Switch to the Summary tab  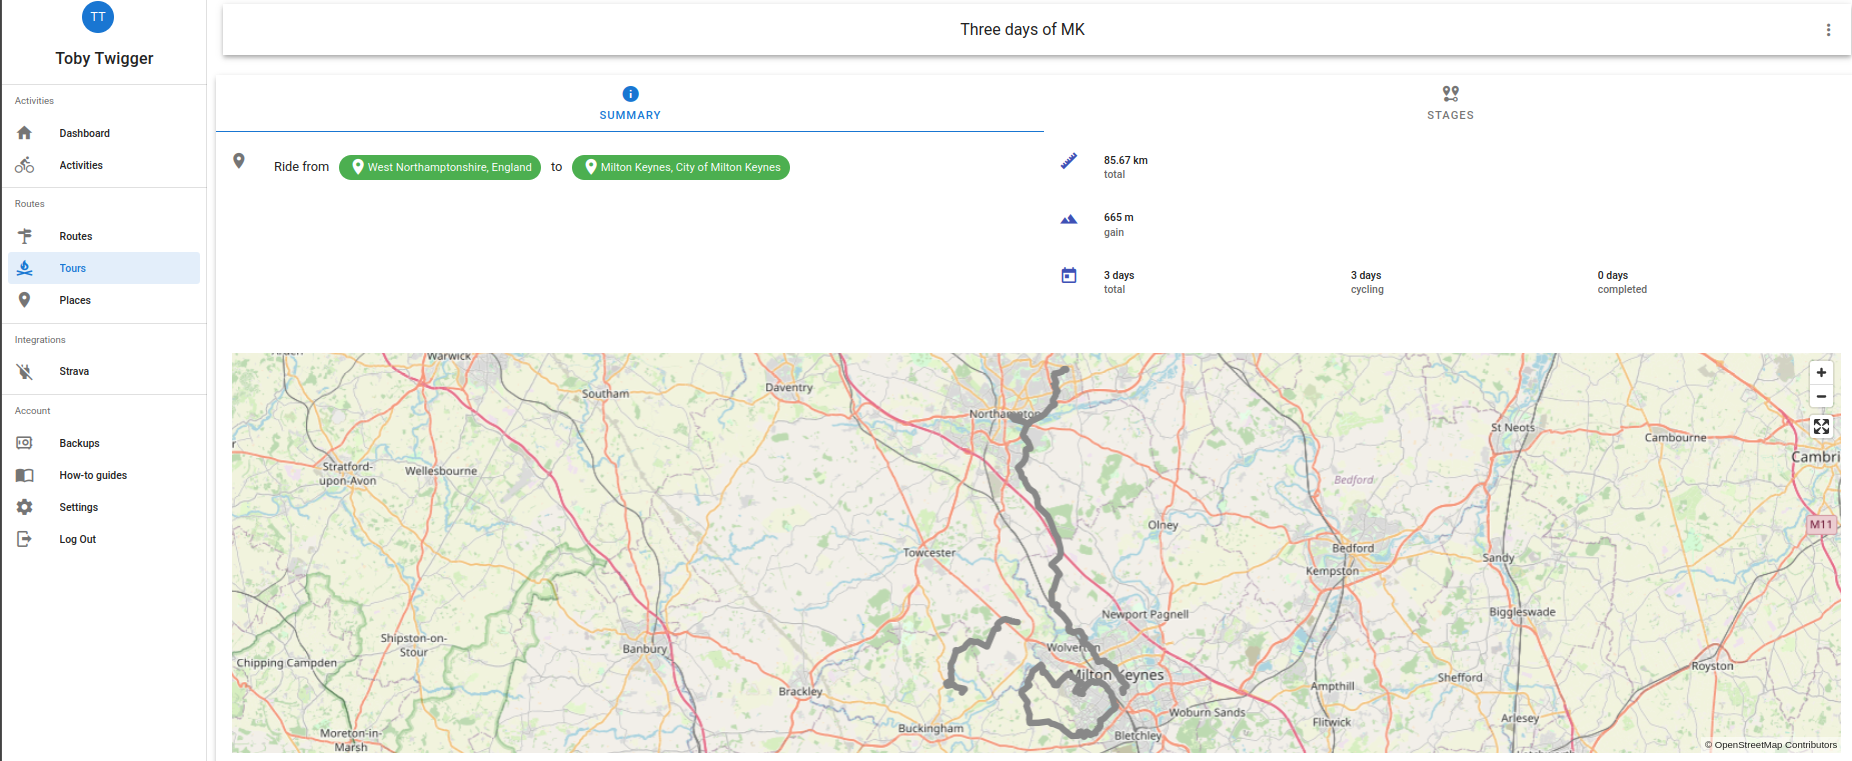point(630,103)
